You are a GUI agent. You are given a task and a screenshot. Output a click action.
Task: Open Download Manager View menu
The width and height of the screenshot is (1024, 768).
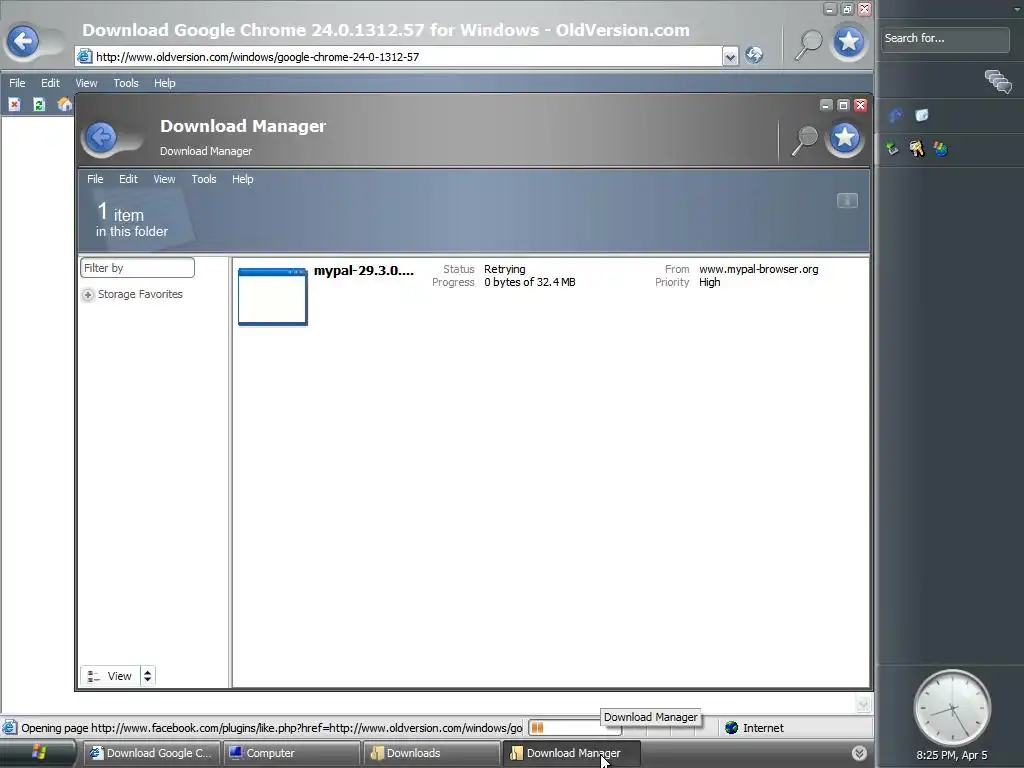pos(165,179)
